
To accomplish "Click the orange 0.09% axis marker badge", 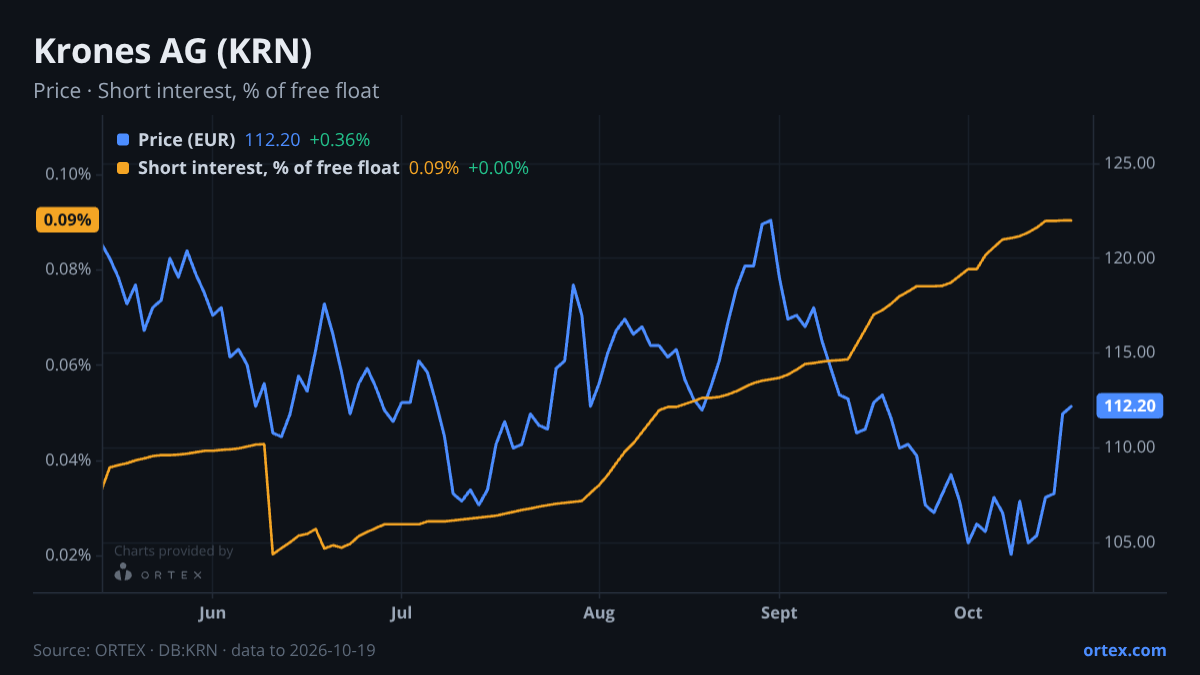I will [x=68, y=220].
